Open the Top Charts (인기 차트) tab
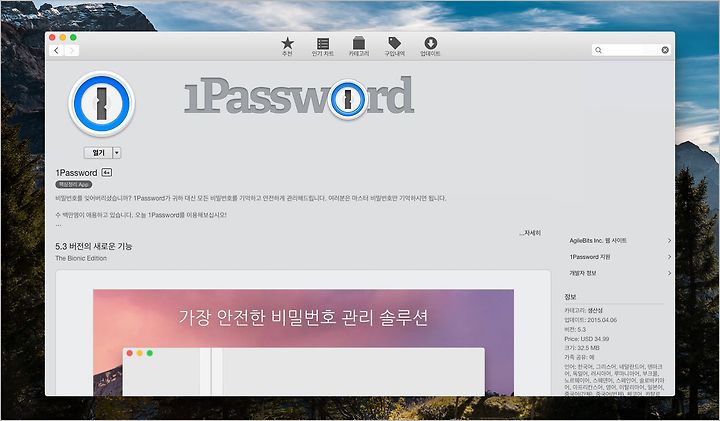720x421 pixels. tap(323, 47)
